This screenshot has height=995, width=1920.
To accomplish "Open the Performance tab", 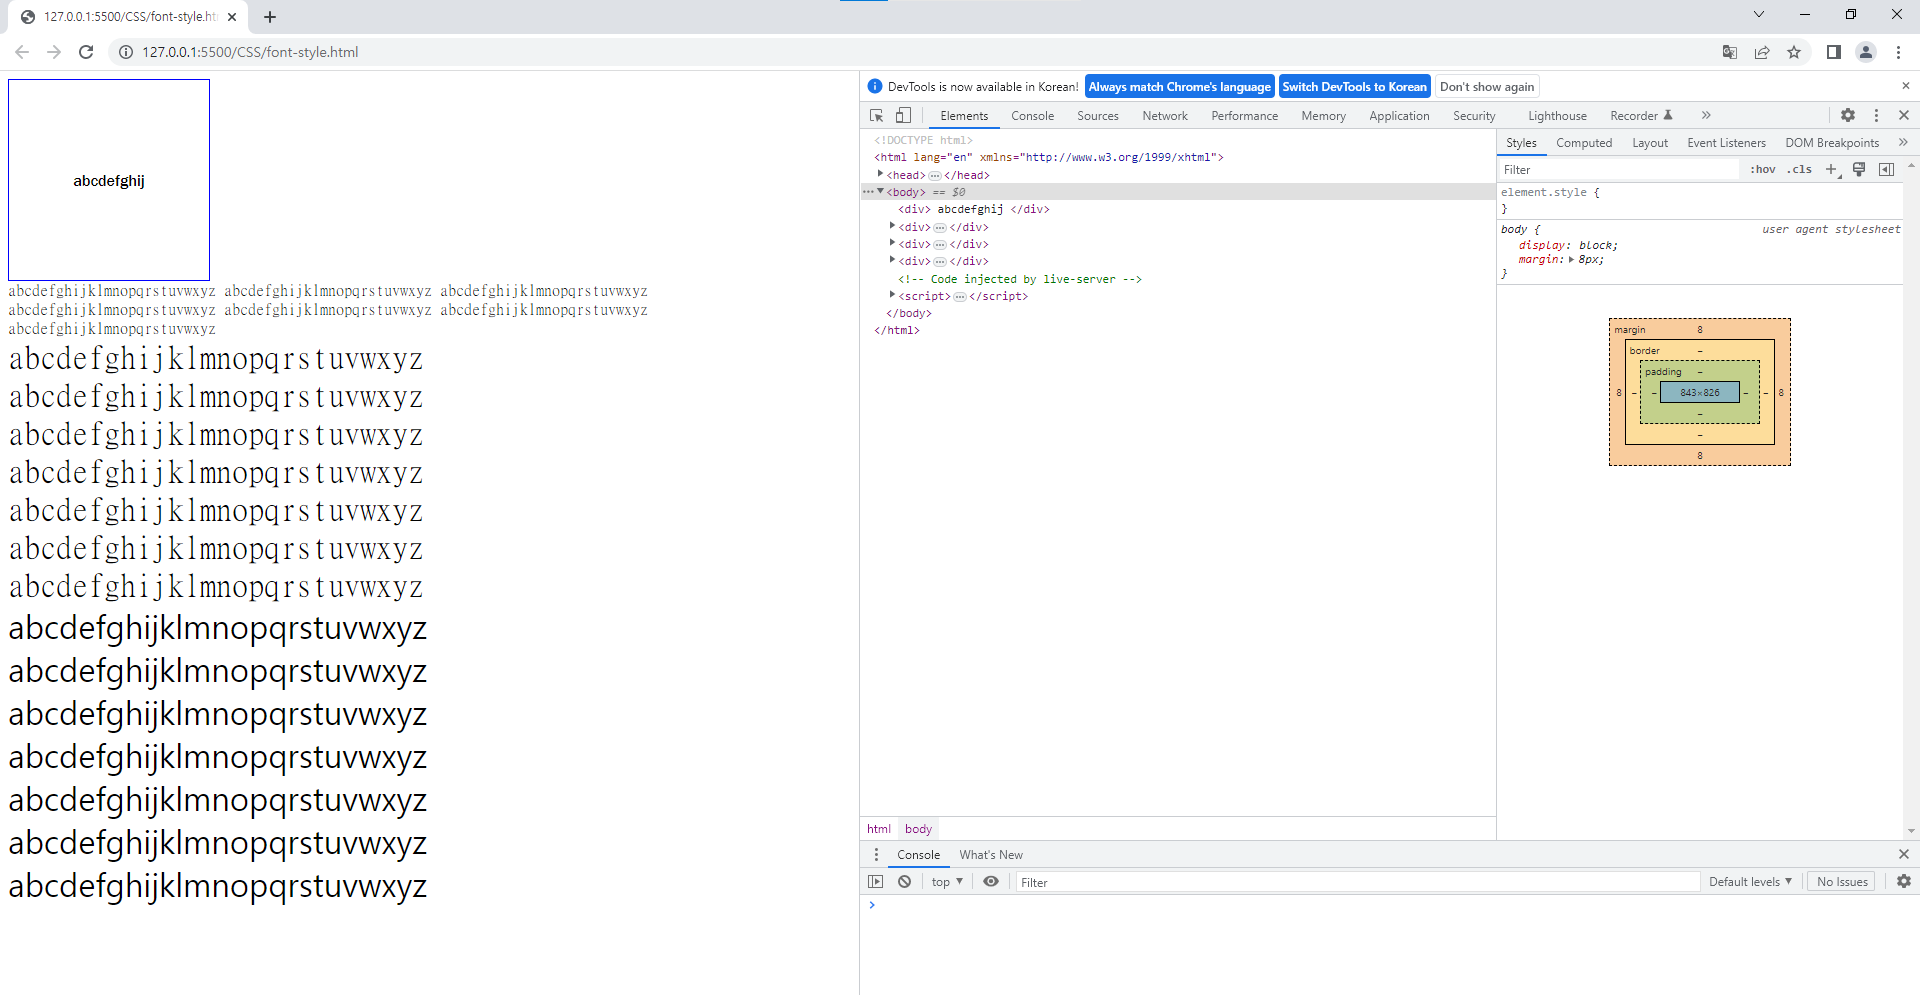I will point(1244,116).
